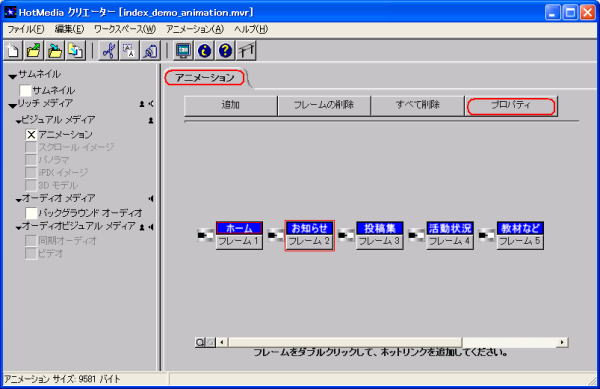Click the connector icon before 教材など frame
This screenshot has height=389, width=600.
click(487, 235)
